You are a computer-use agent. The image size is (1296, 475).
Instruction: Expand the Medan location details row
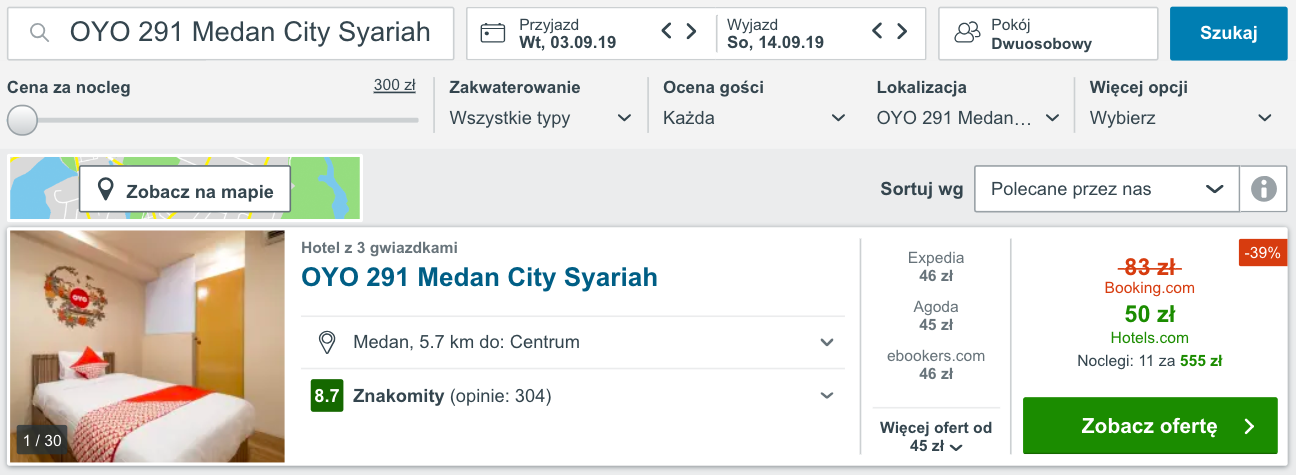827,343
